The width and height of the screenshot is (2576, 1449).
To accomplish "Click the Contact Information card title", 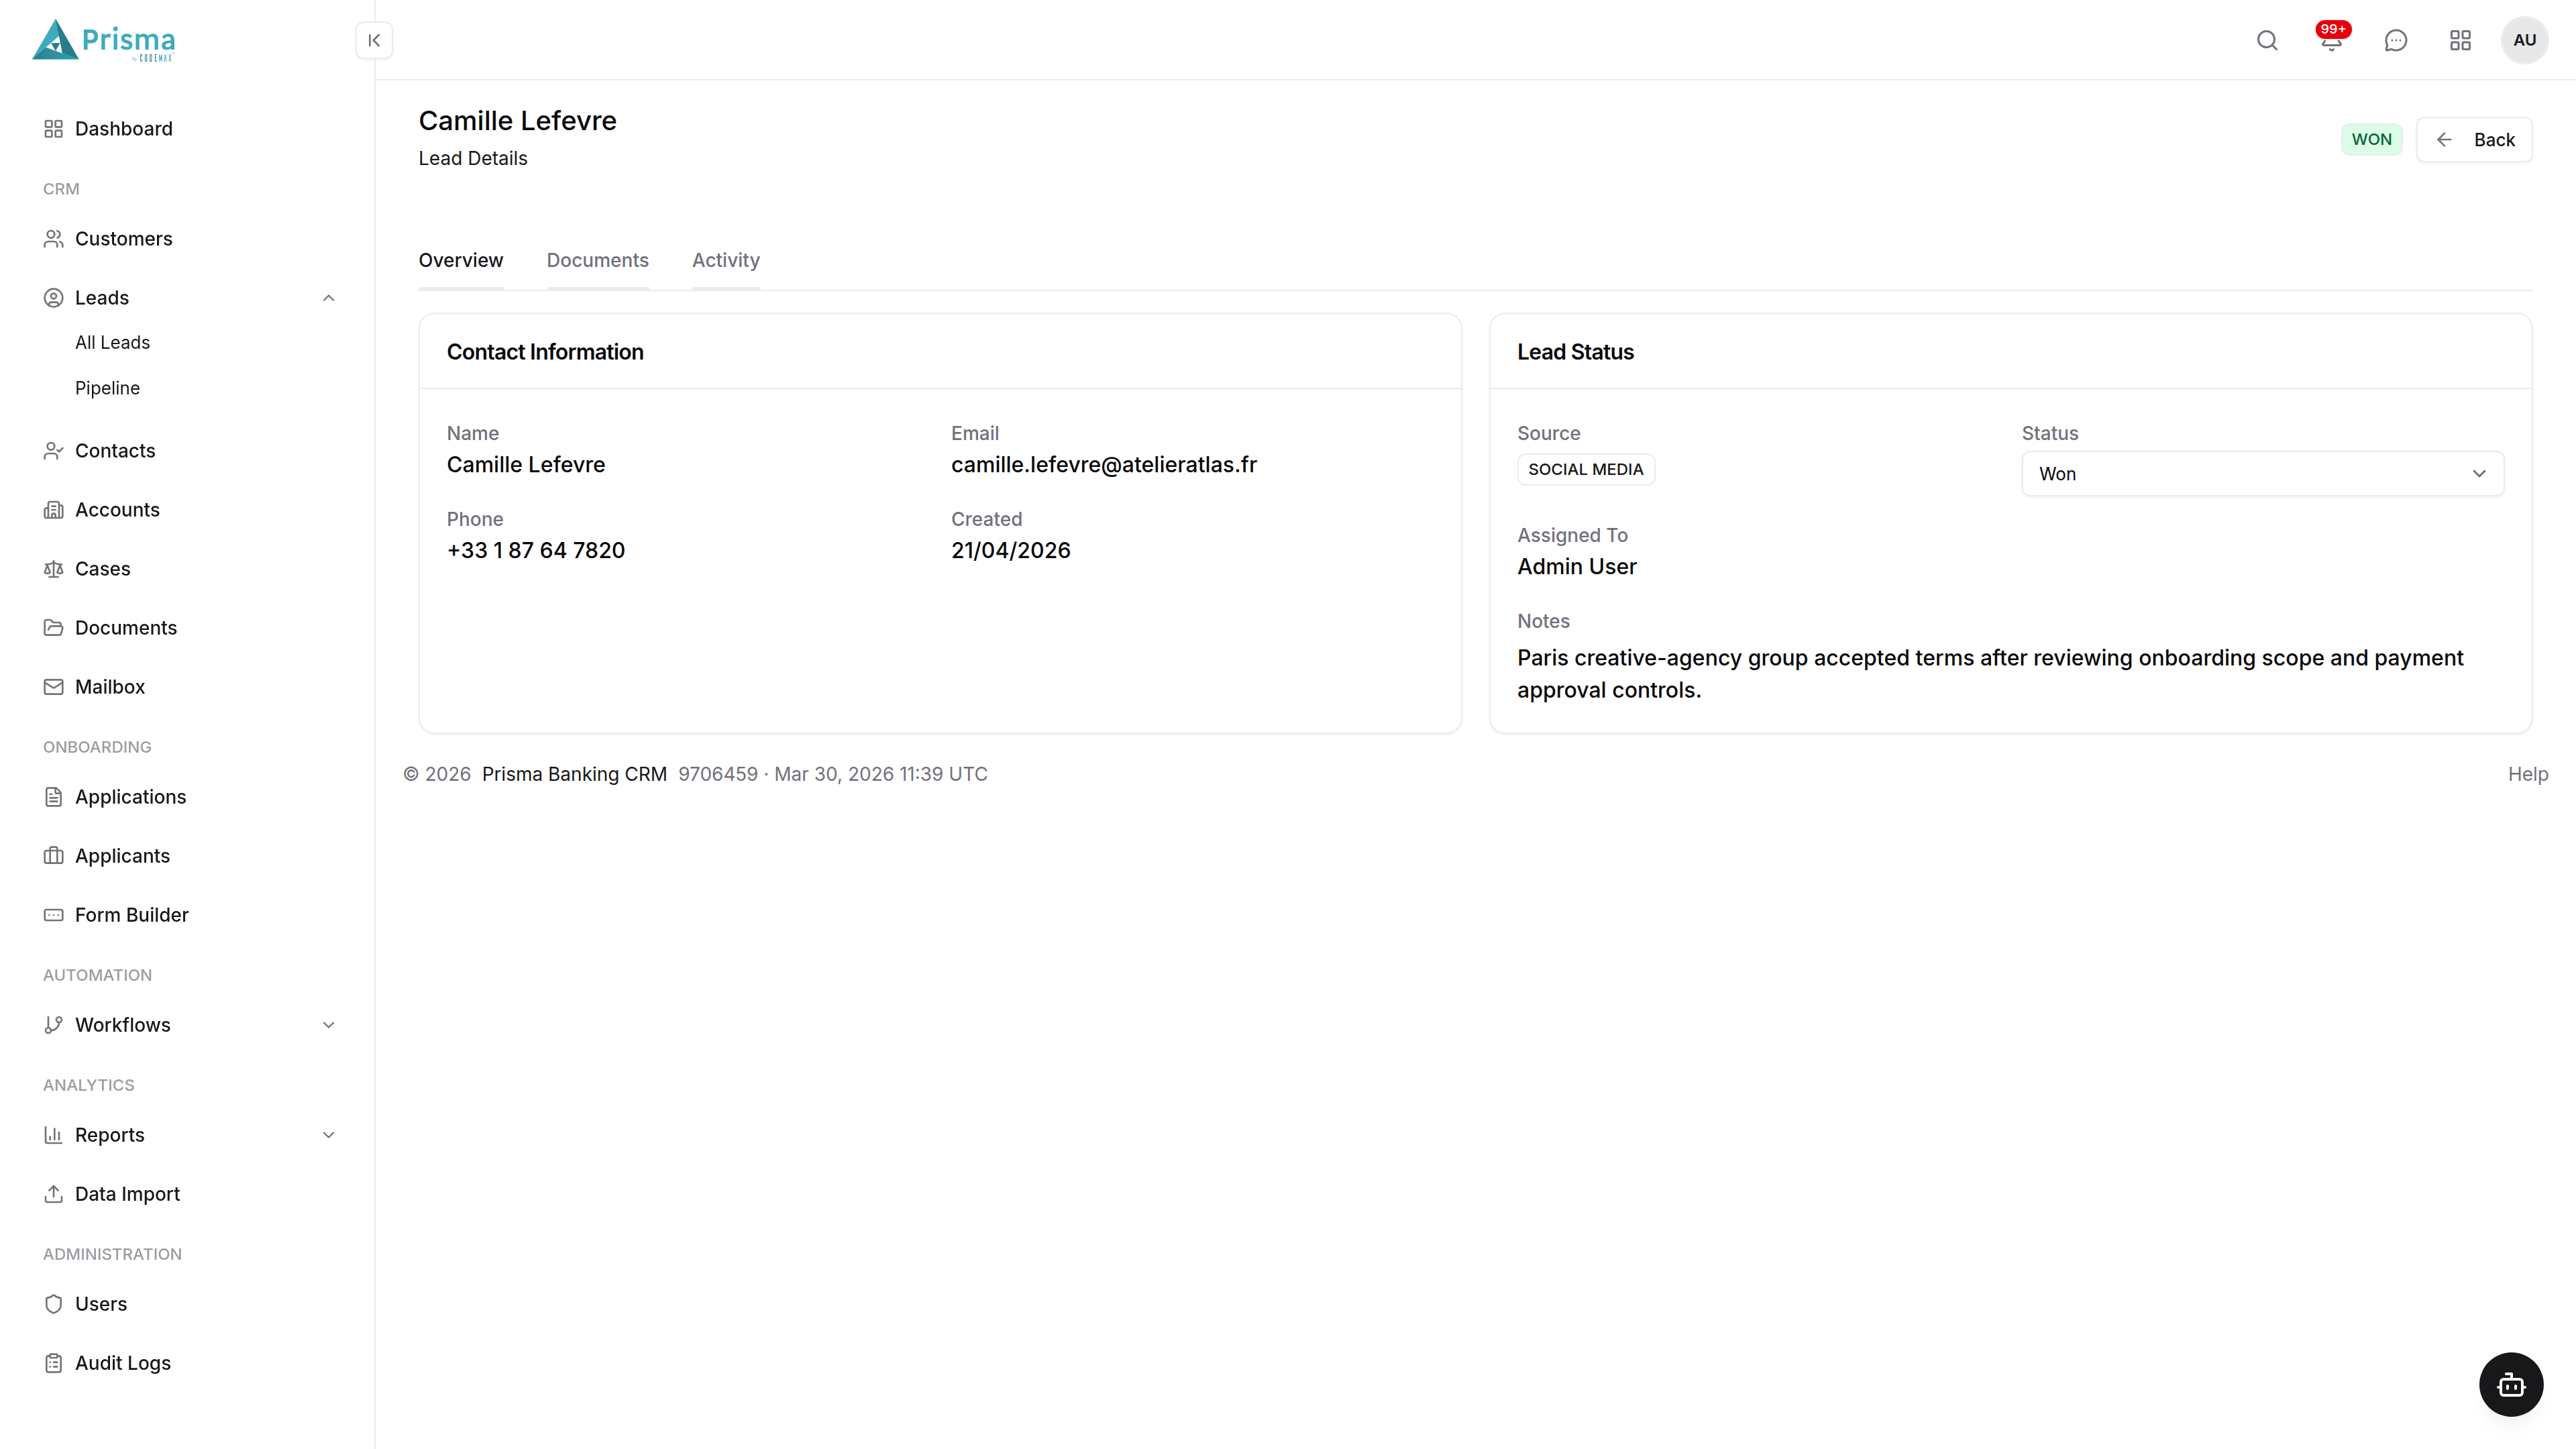I will point(544,352).
